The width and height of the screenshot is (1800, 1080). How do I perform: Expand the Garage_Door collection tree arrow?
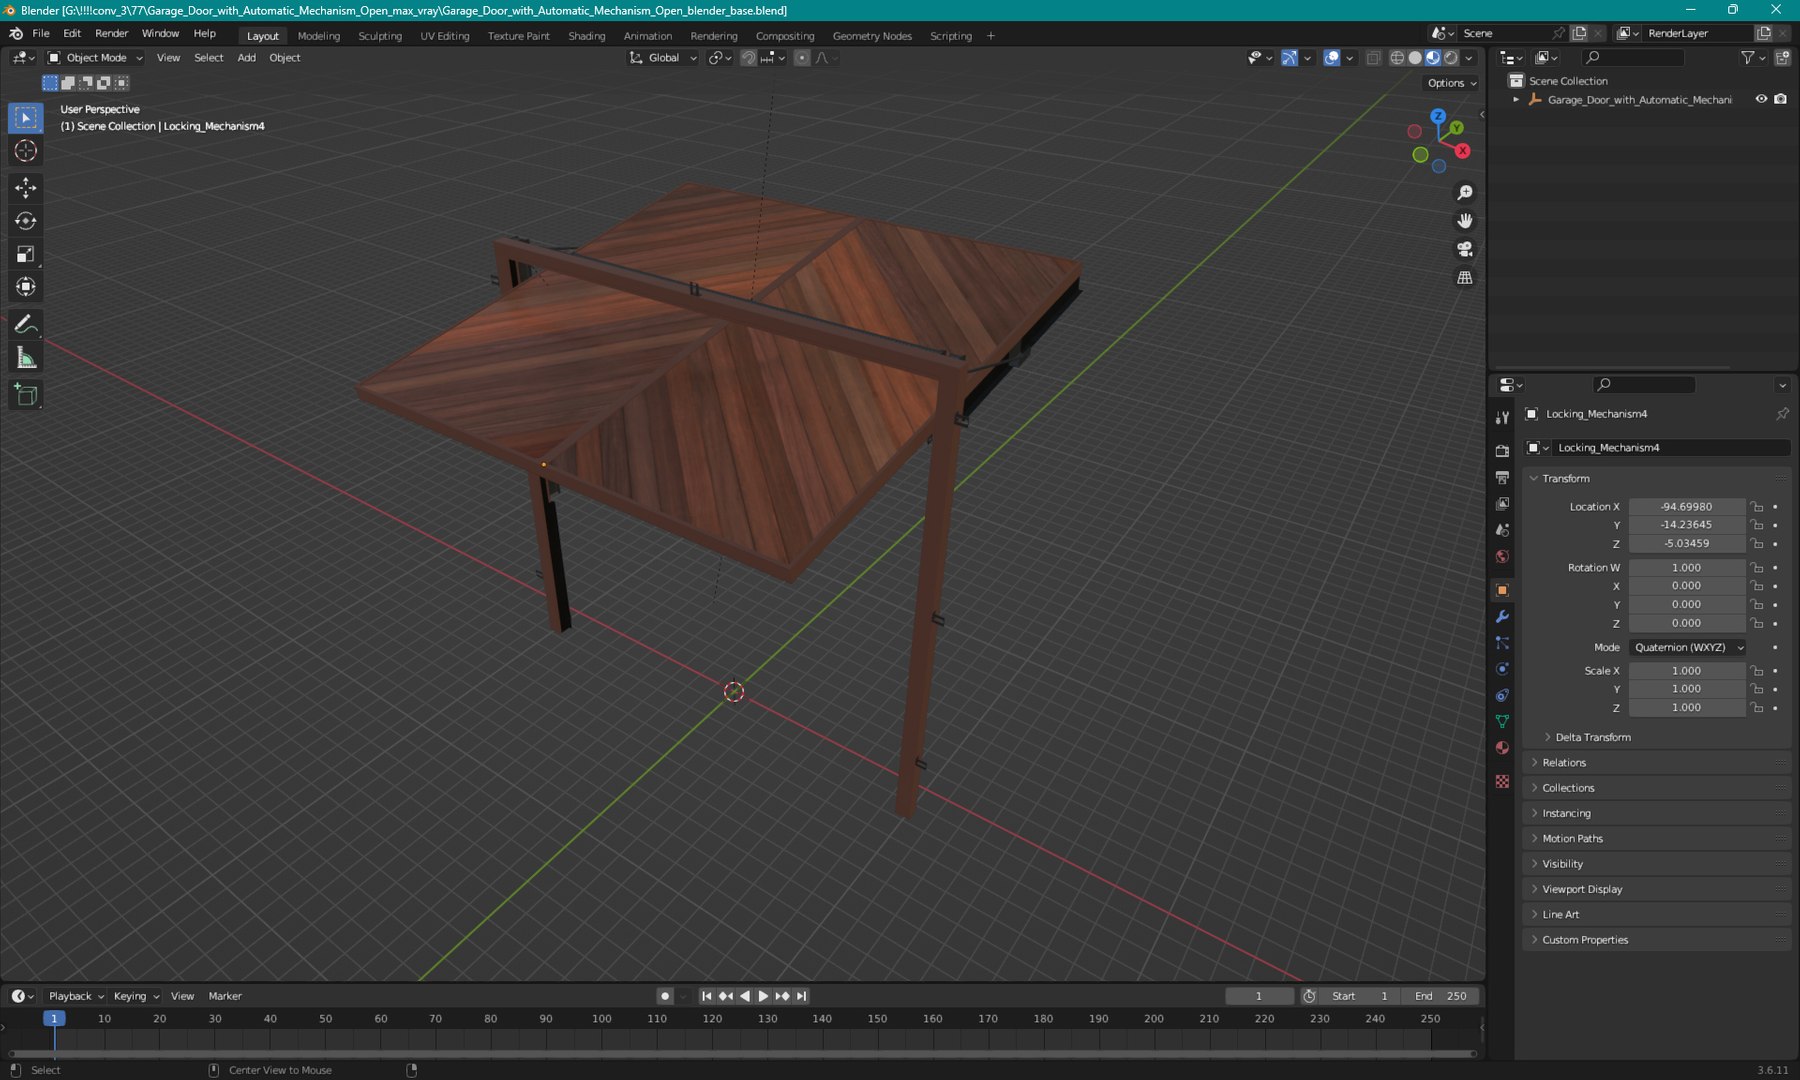click(1516, 100)
